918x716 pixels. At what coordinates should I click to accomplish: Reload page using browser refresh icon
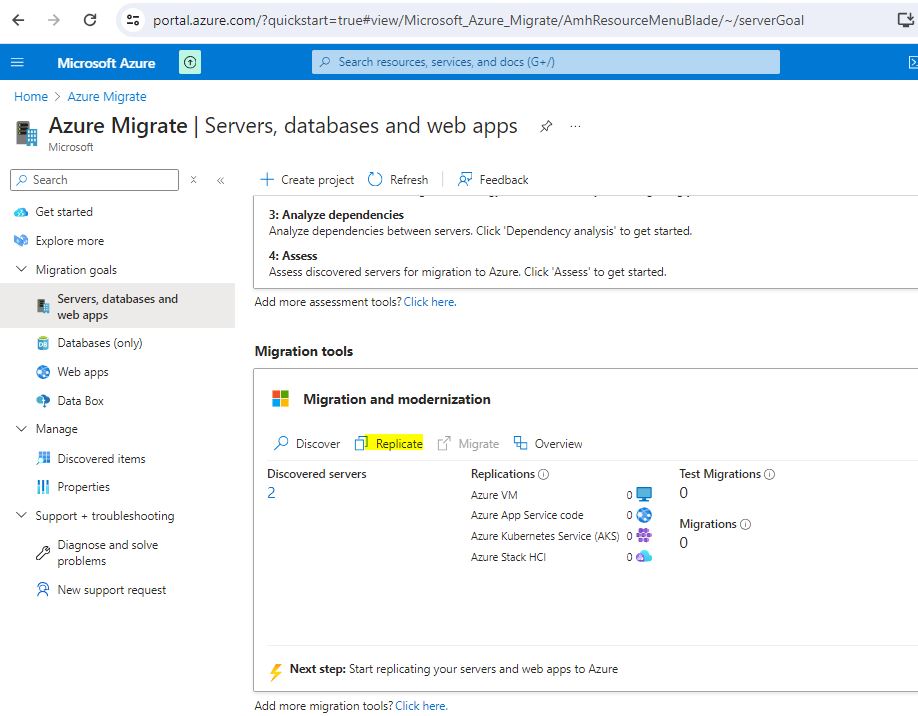pos(90,20)
